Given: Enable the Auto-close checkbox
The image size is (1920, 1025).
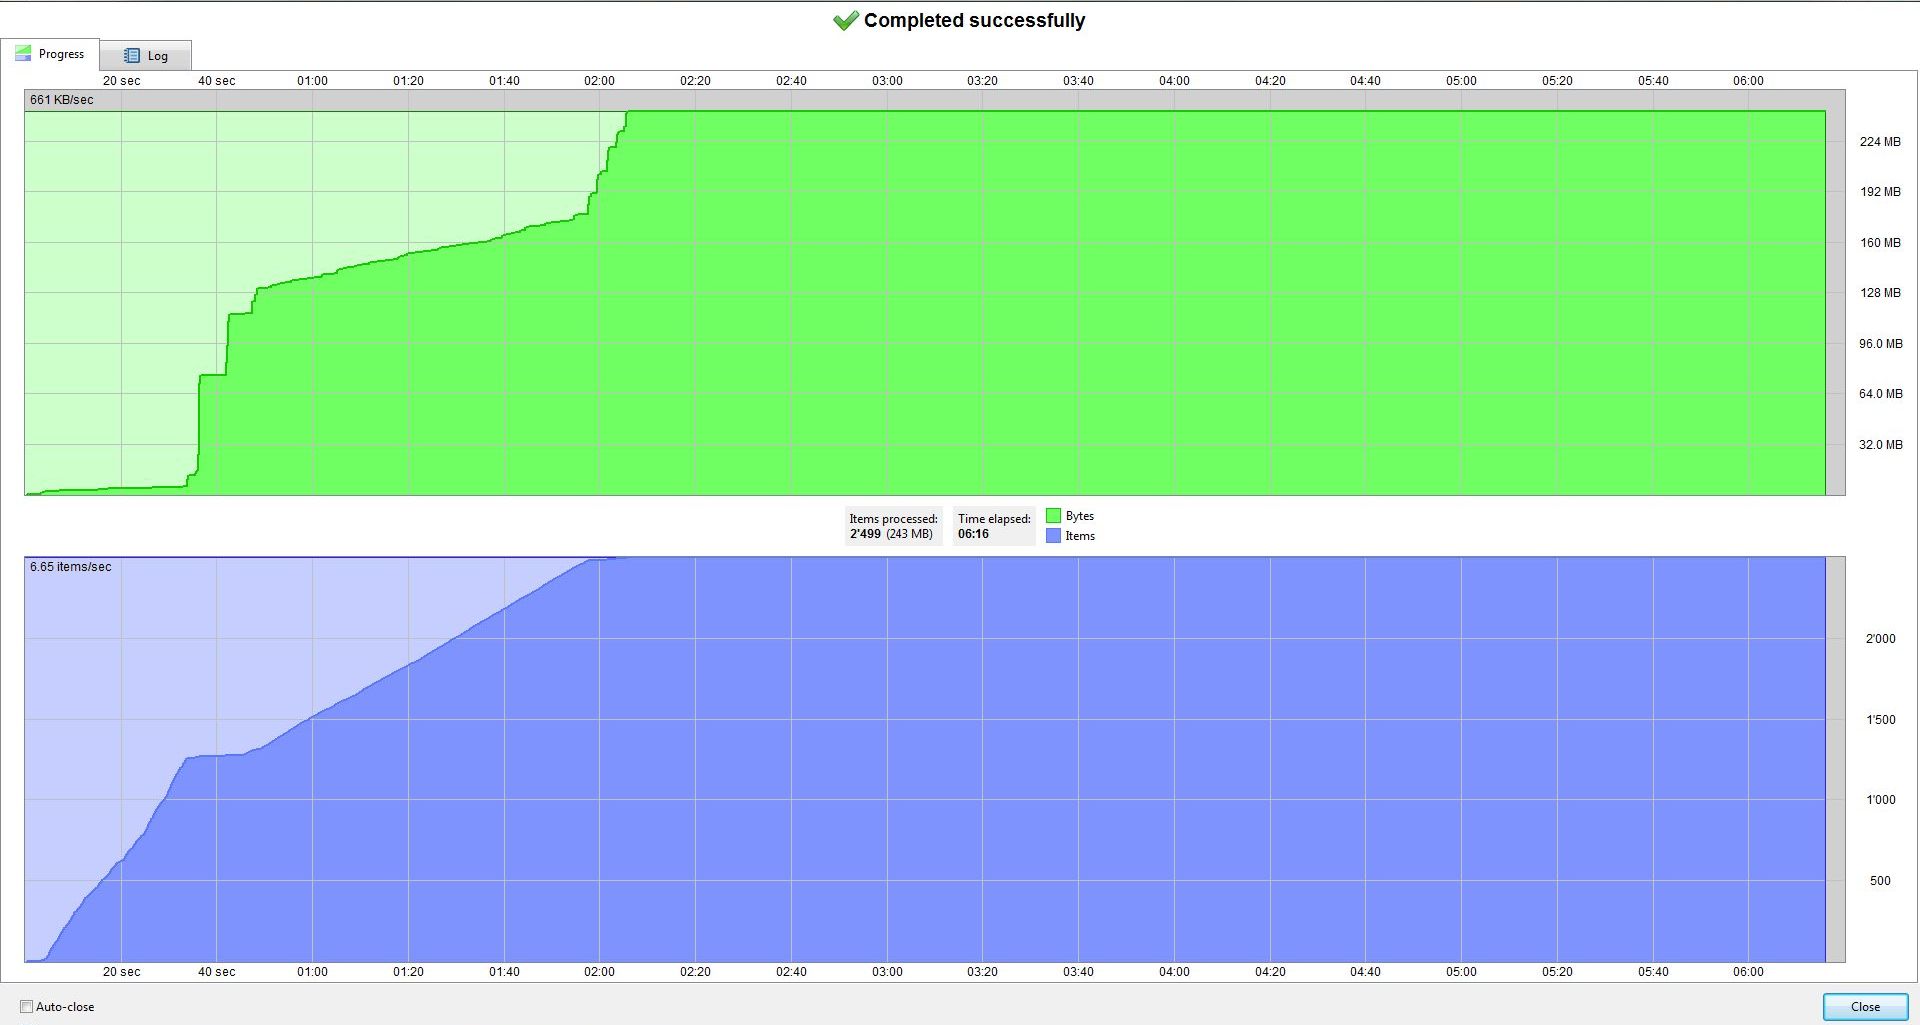Looking at the screenshot, I should (27, 1007).
